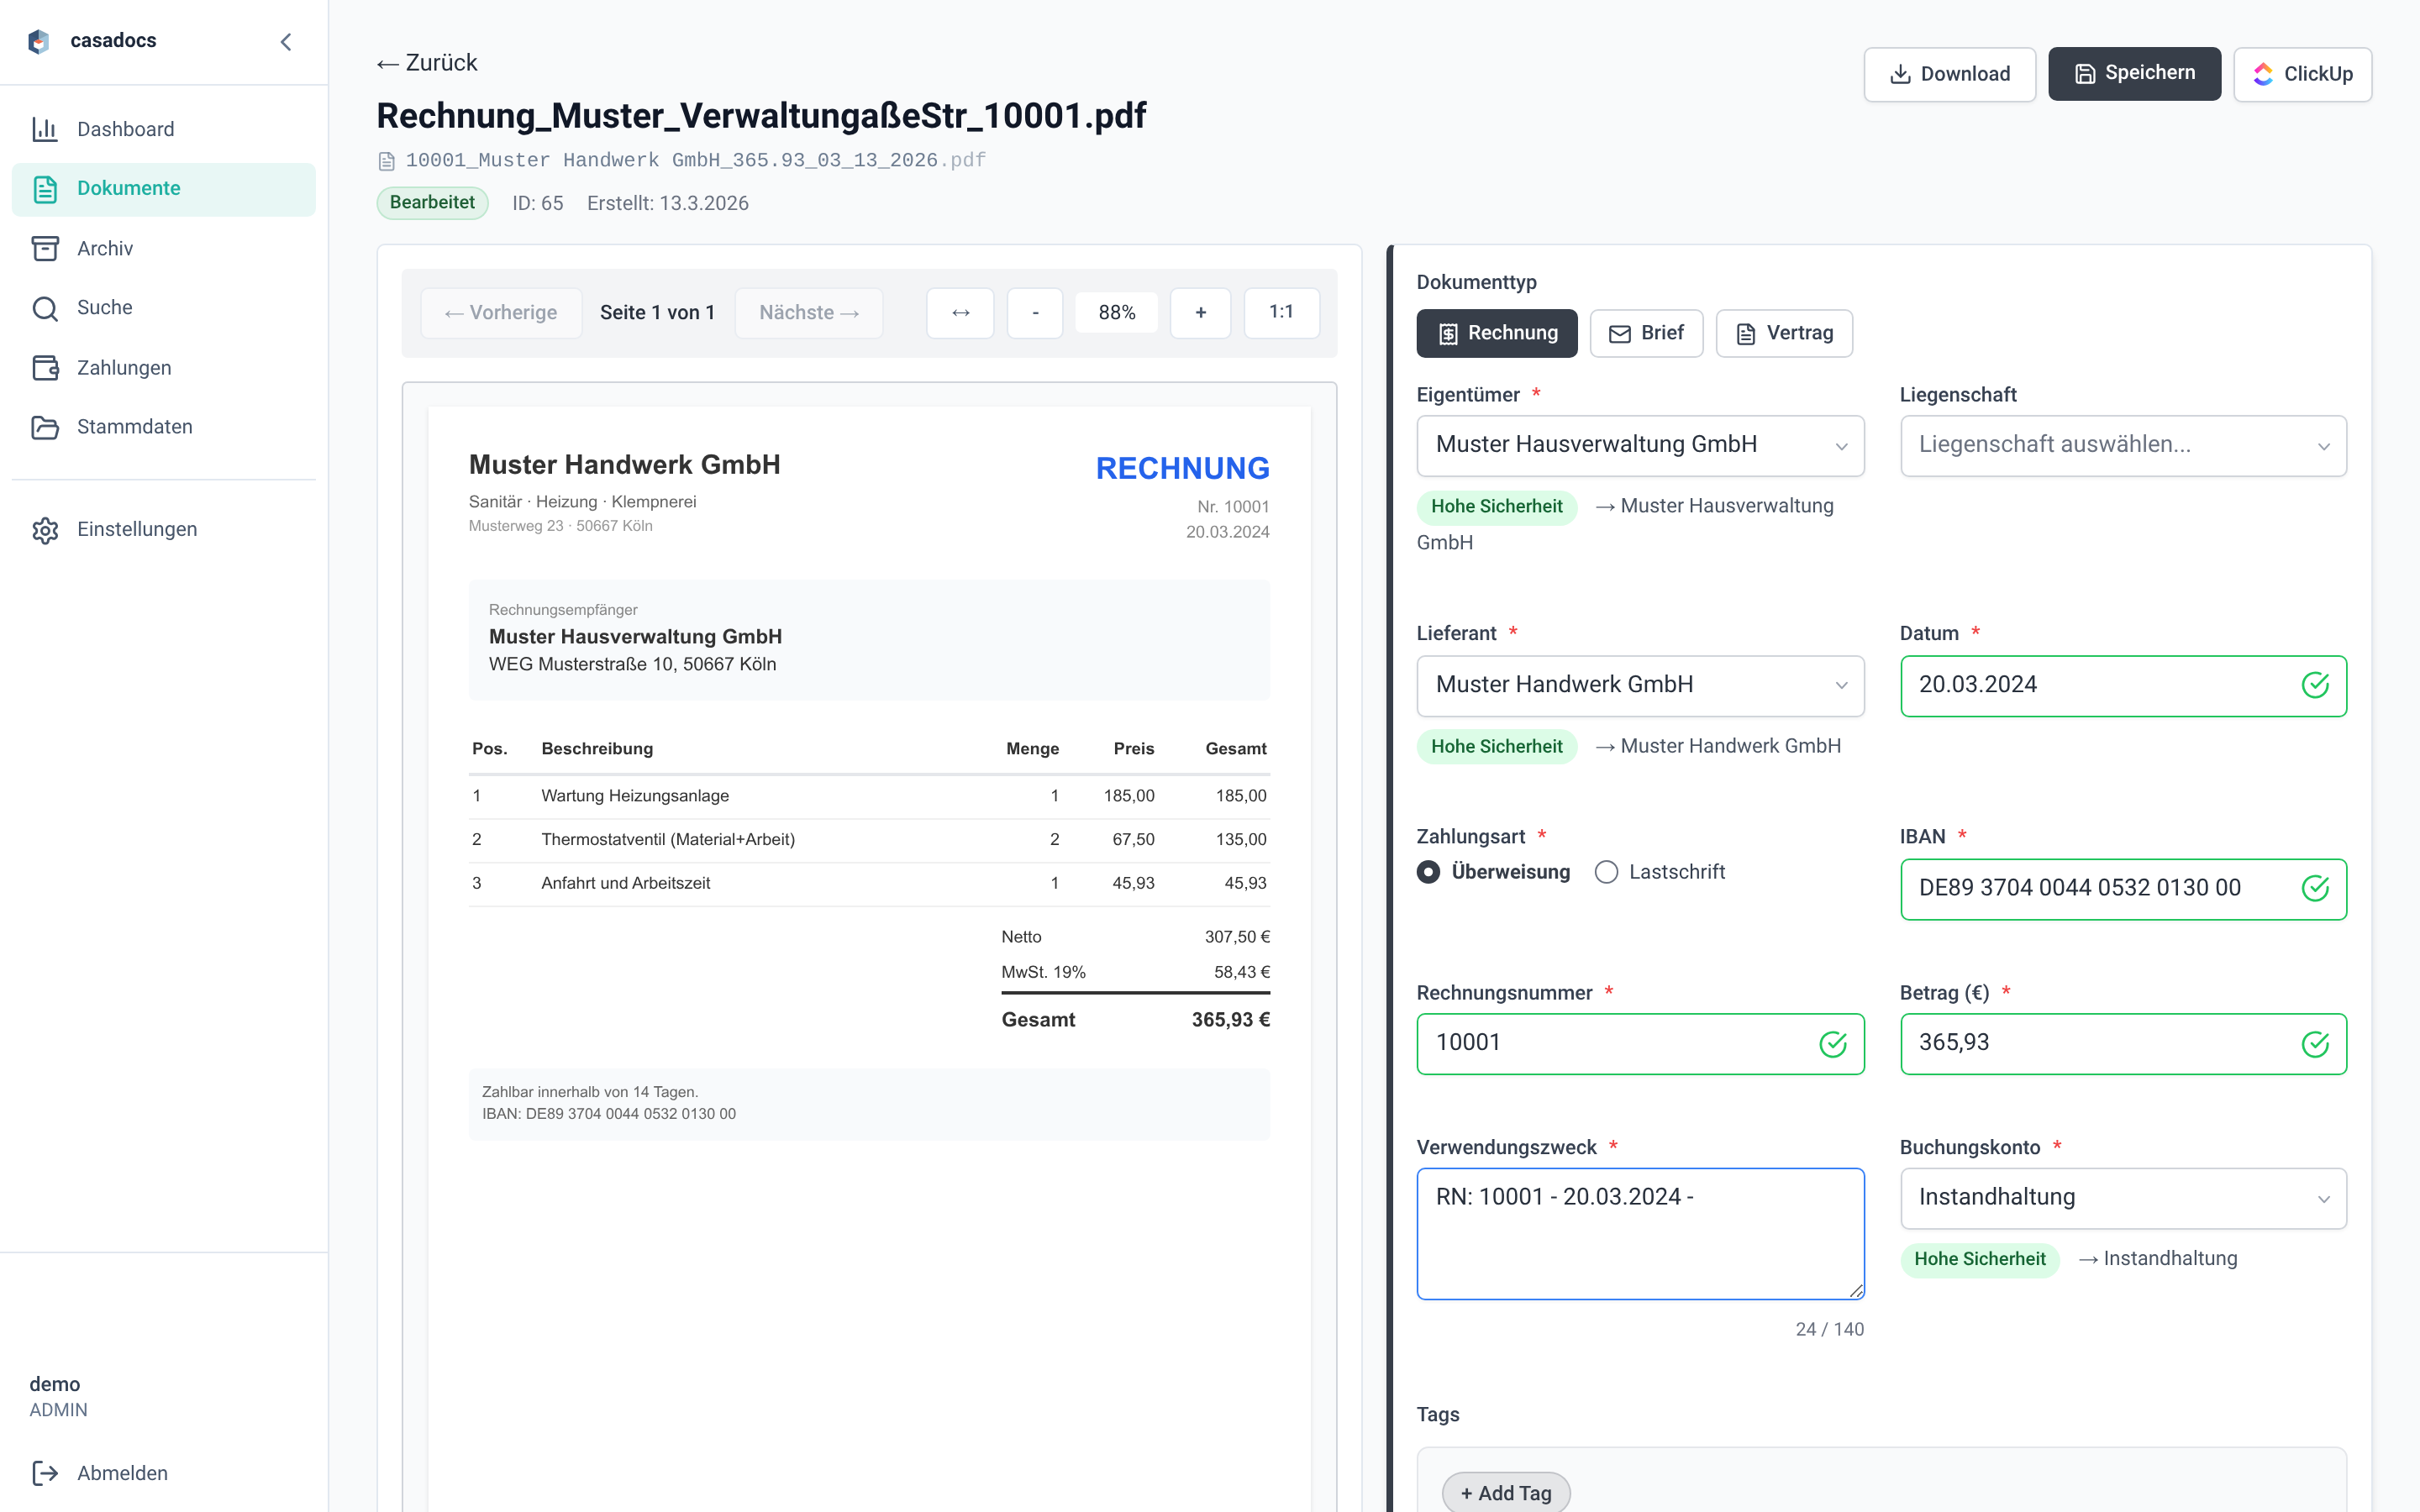Viewport: 2420px width, 1512px height.
Task: Collapse the sidebar with the chevron icon
Action: tap(286, 41)
